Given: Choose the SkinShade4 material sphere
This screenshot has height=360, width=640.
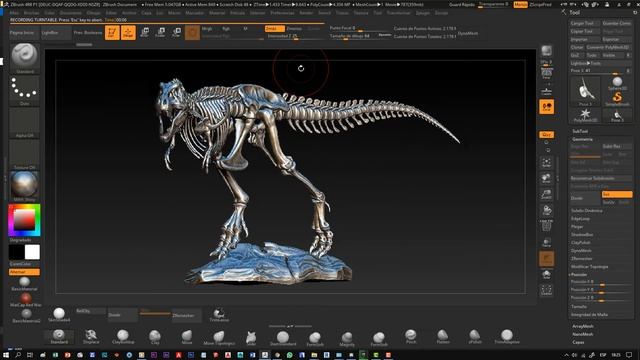Looking at the screenshot, I should coord(59,314).
